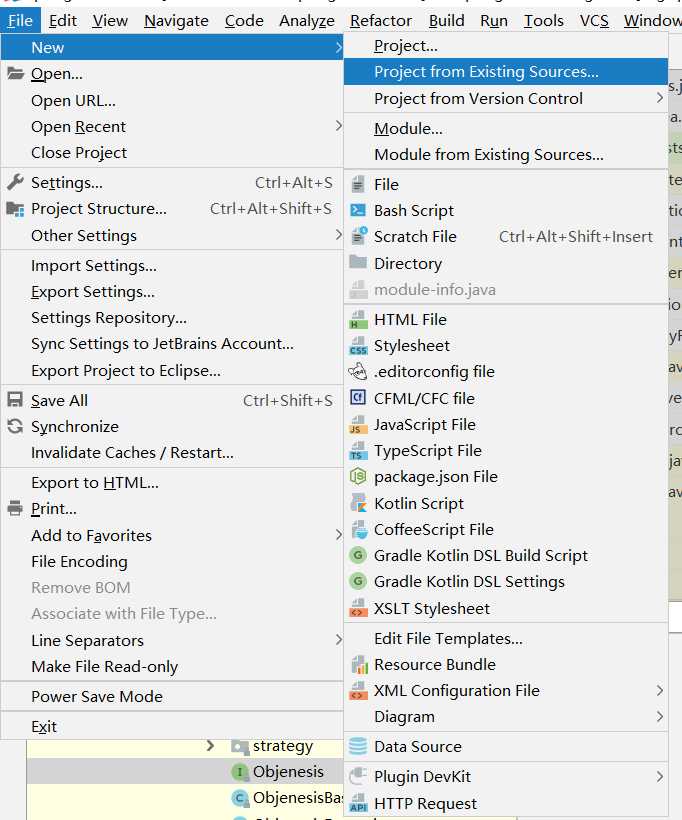Click the Directory folder icon
This screenshot has width=682, height=820.
pyautogui.click(x=358, y=262)
